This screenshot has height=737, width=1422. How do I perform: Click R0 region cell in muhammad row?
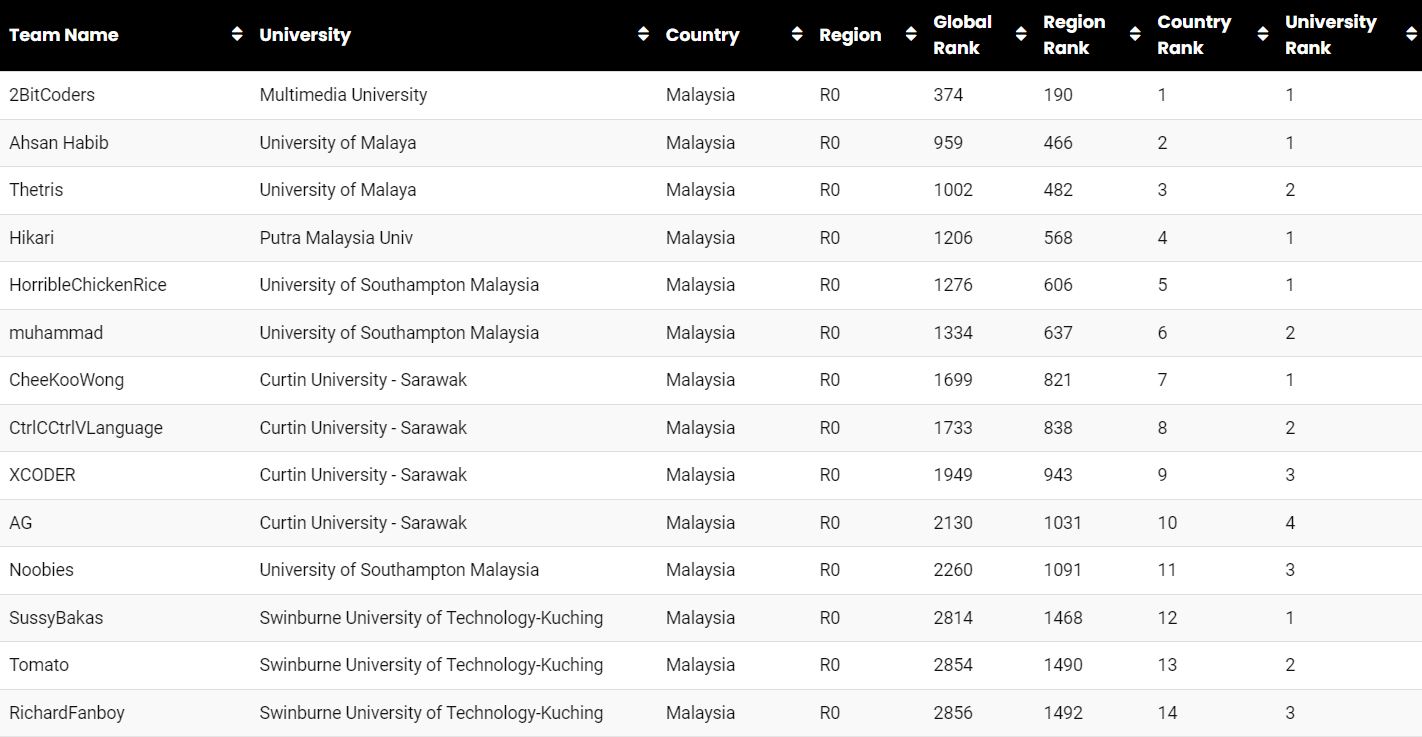coord(830,333)
